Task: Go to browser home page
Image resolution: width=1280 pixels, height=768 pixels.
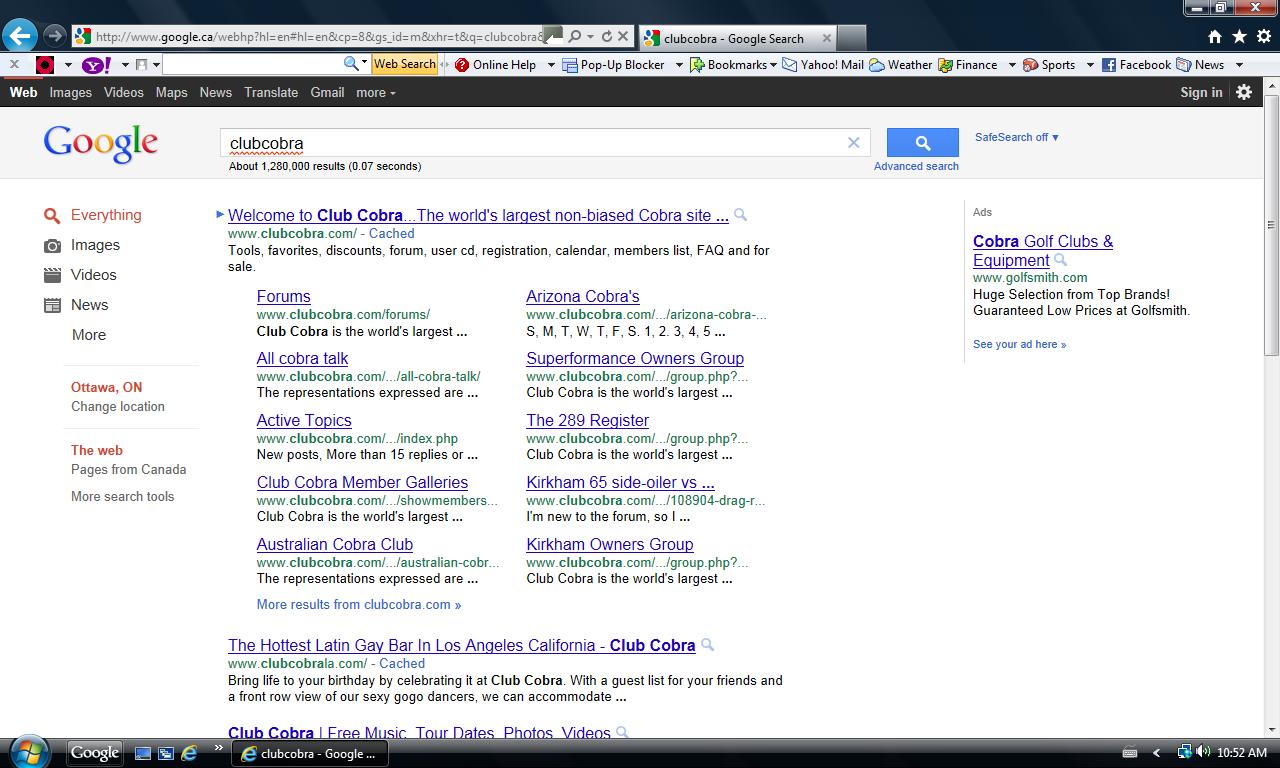Action: [1214, 34]
